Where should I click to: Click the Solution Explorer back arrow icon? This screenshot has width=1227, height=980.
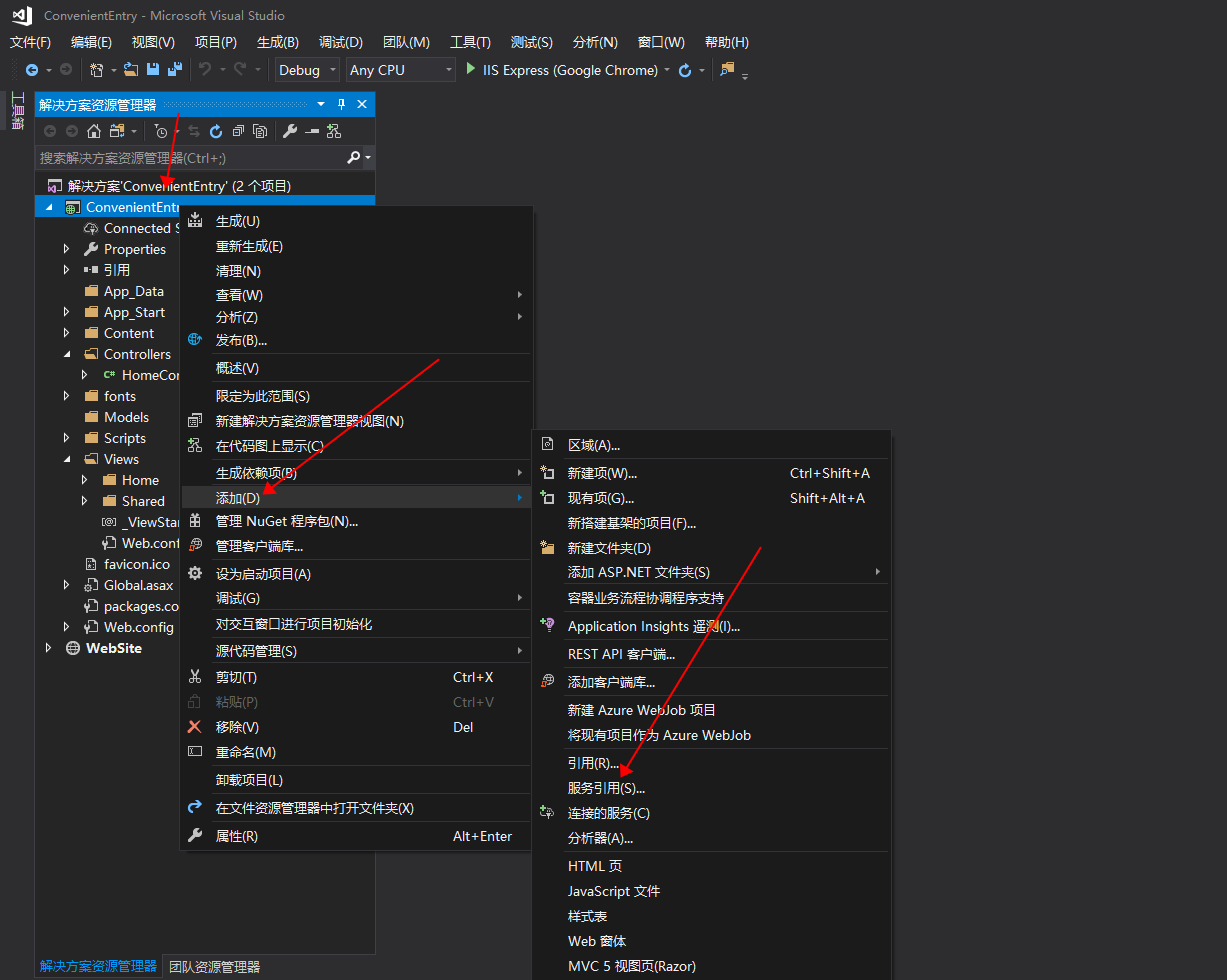click(x=50, y=131)
